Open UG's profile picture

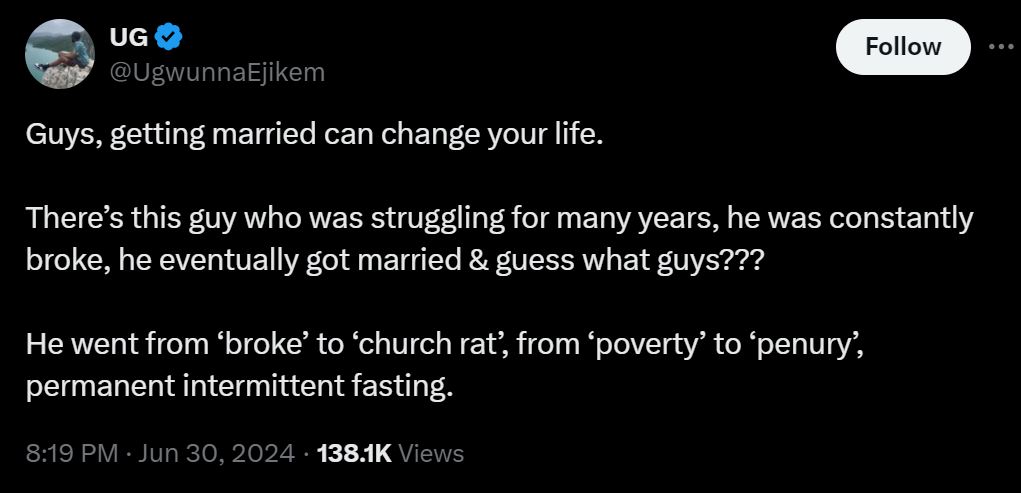pos(57,54)
